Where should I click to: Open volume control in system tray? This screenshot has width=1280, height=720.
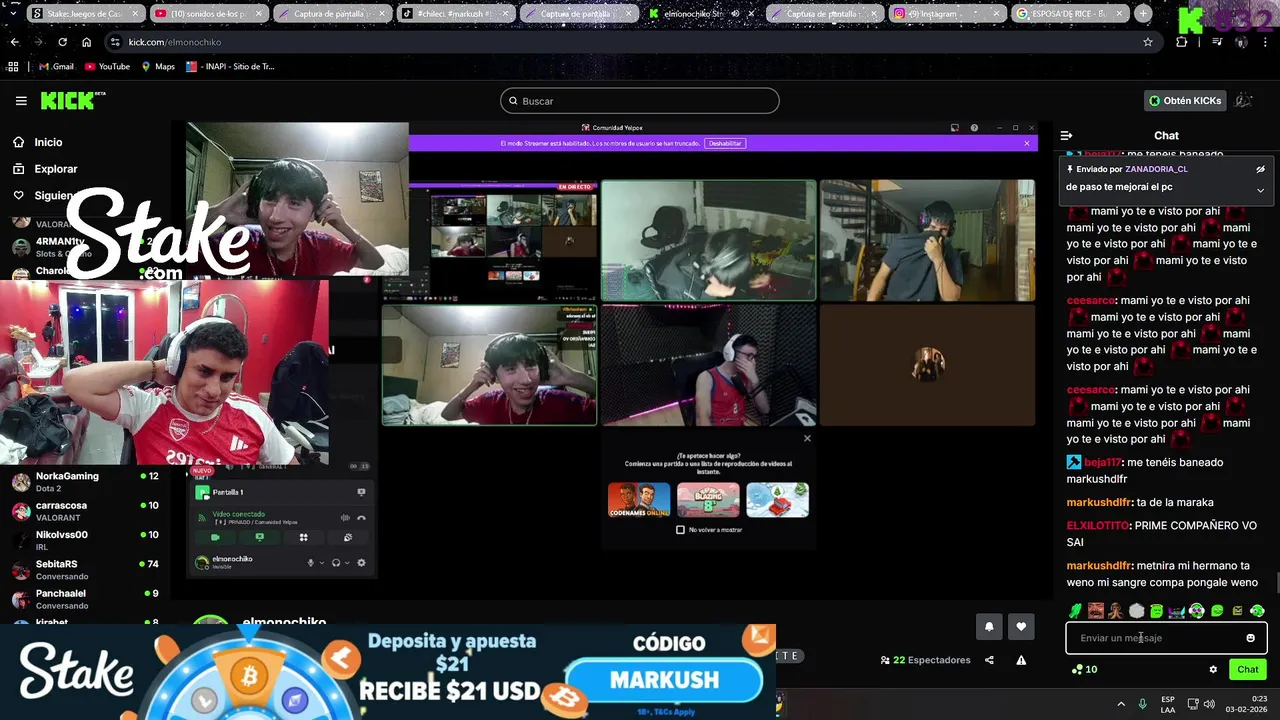pos(1209,704)
